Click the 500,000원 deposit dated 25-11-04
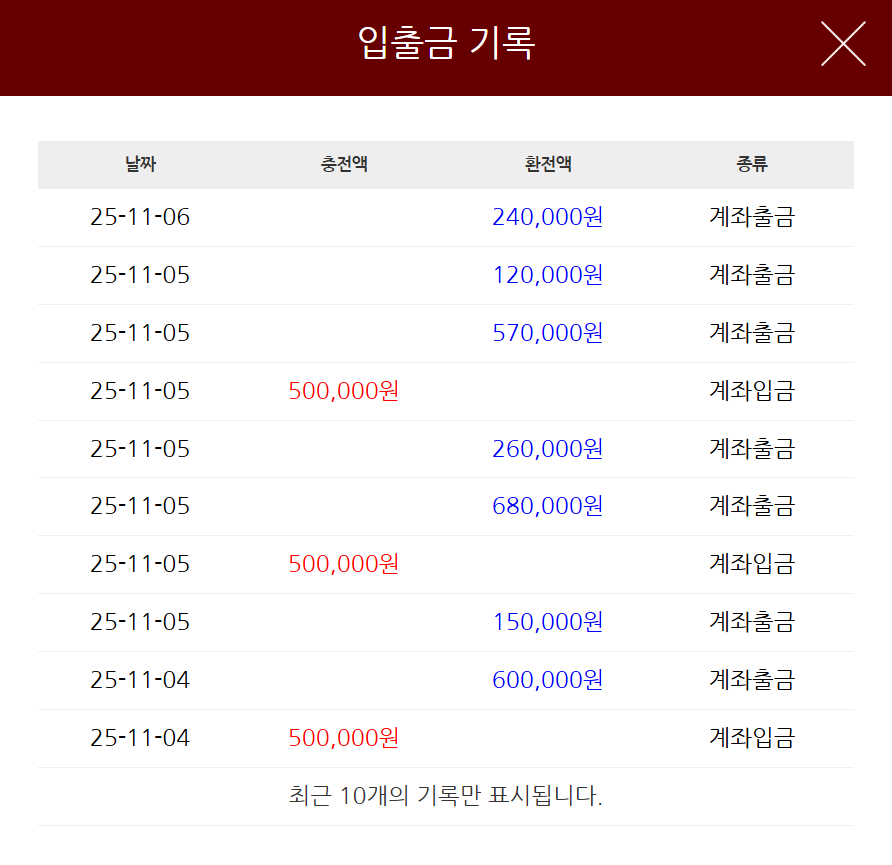Image resolution: width=892 pixels, height=865 pixels. pyautogui.click(x=344, y=738)
